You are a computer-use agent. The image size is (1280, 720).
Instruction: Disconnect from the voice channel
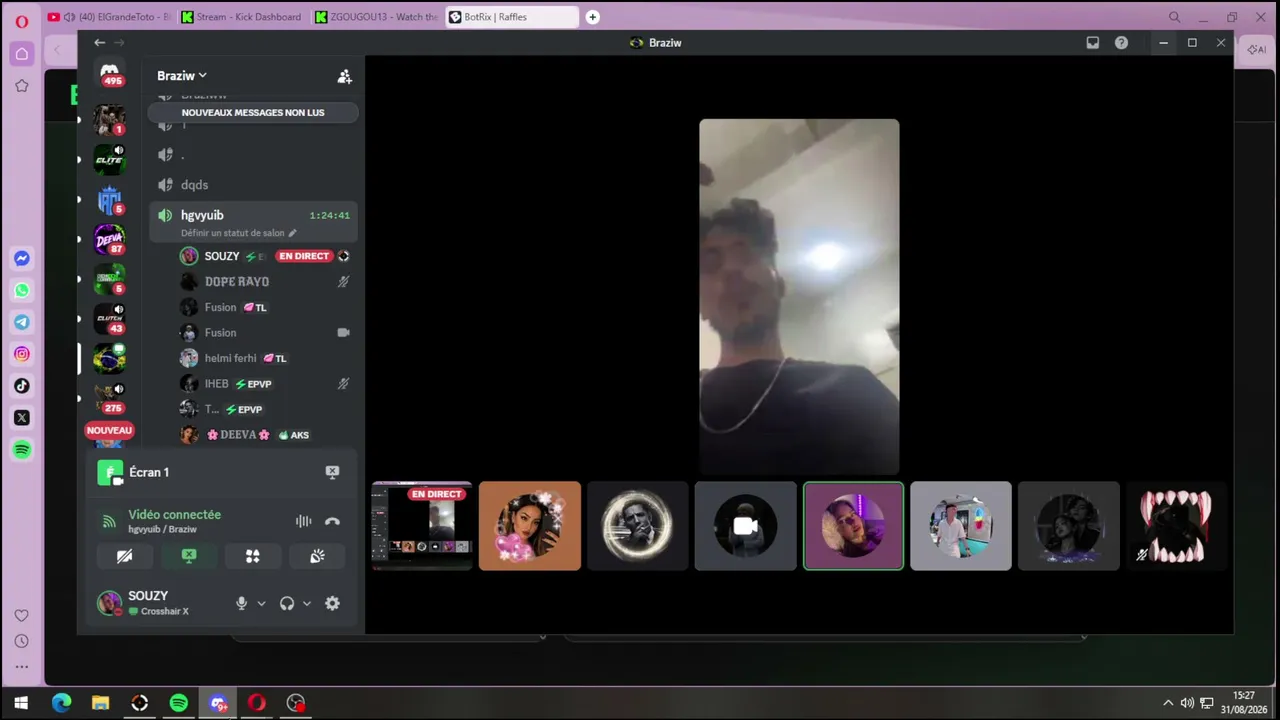[332, 521]
